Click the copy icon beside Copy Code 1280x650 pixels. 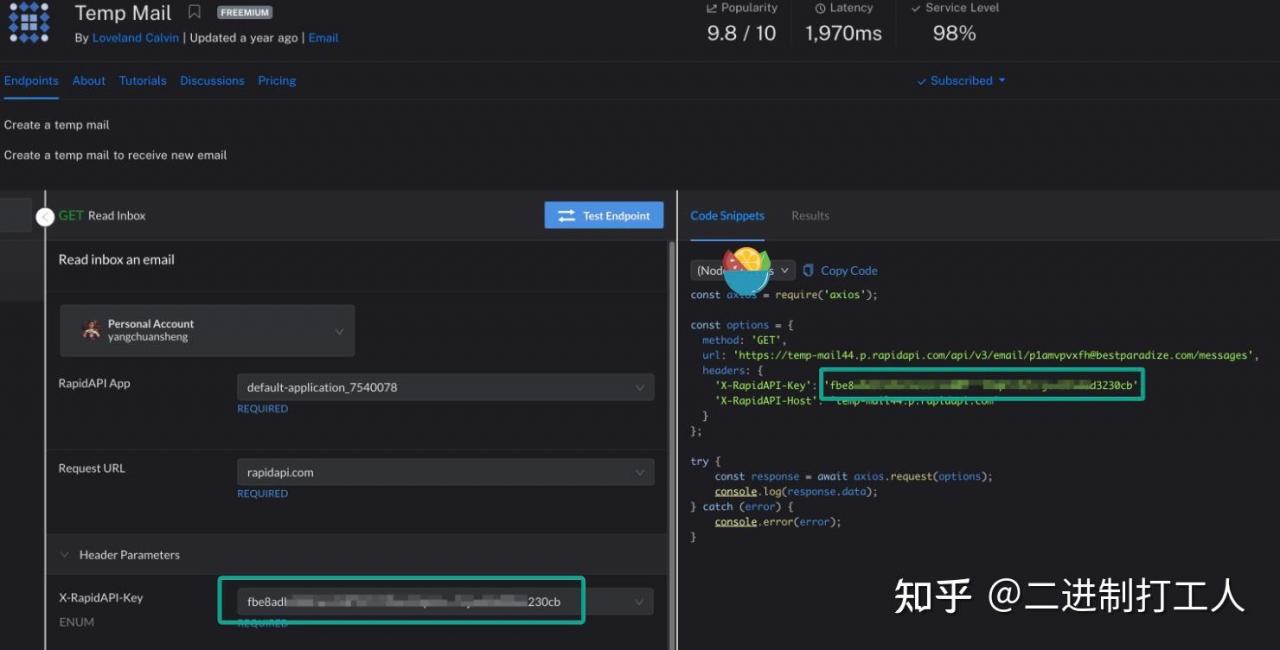tap(808, 270)
